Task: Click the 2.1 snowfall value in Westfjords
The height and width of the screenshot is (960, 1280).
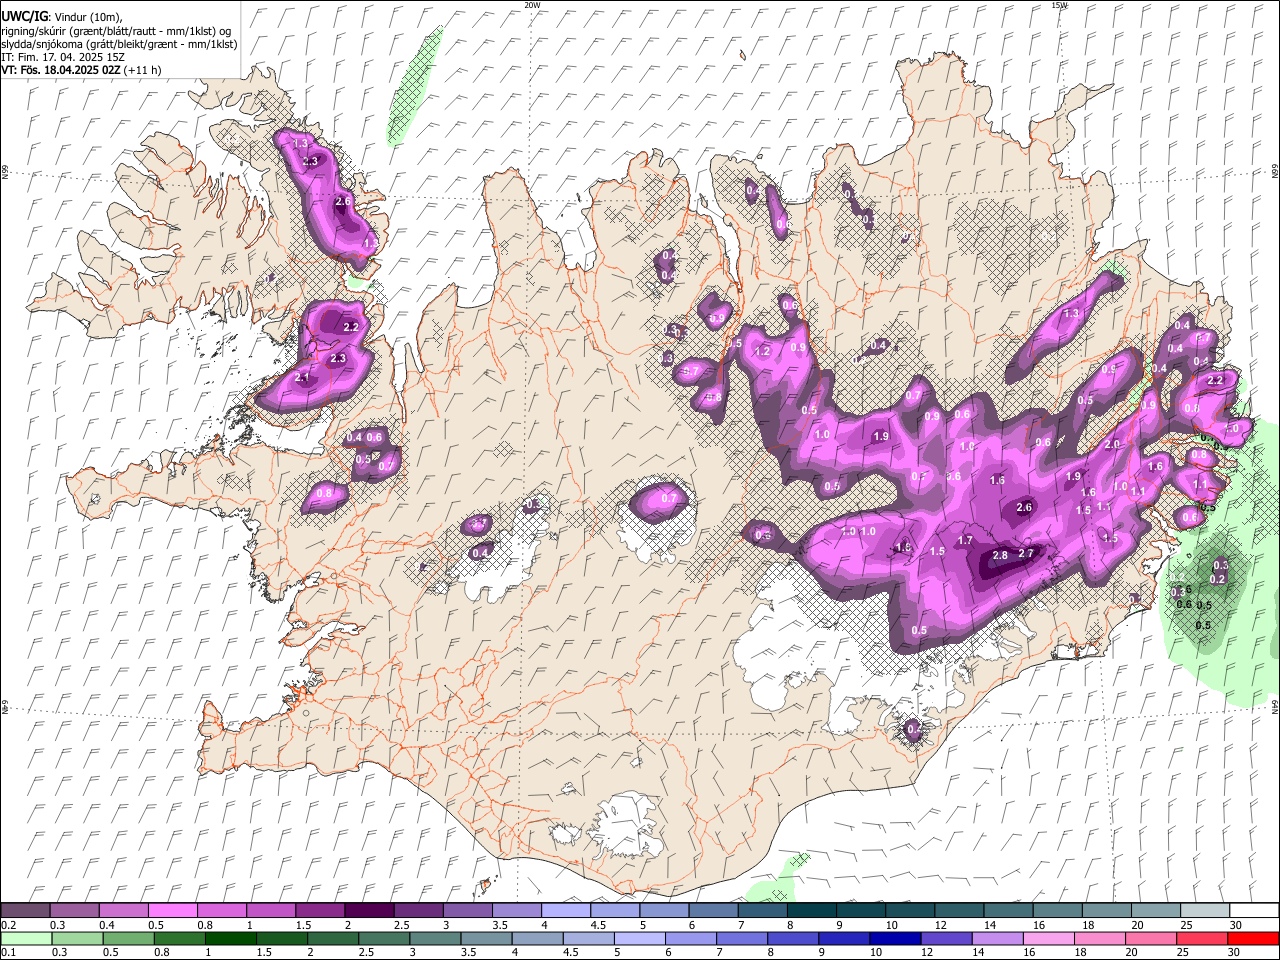Action: [303, 377]
